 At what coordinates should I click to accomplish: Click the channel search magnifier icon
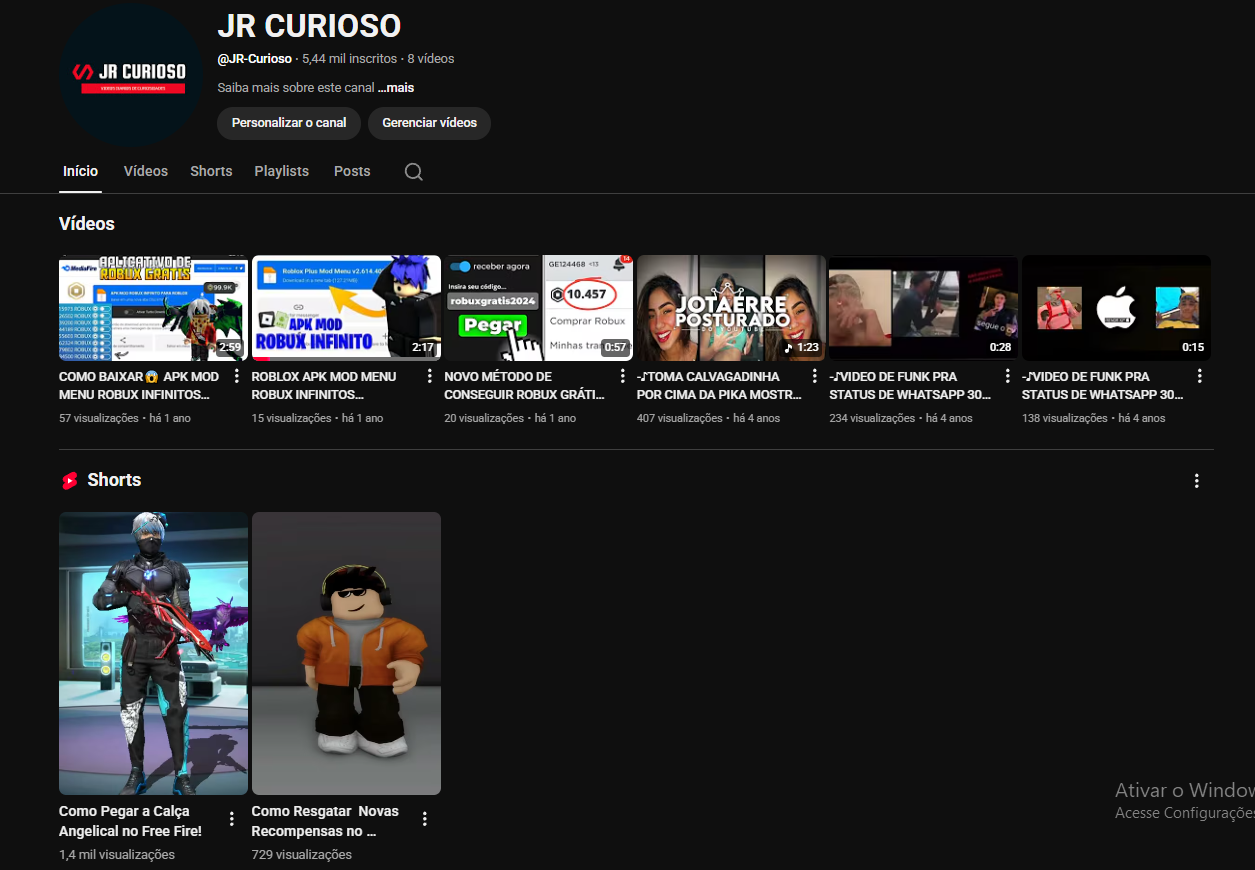[413, 172]
